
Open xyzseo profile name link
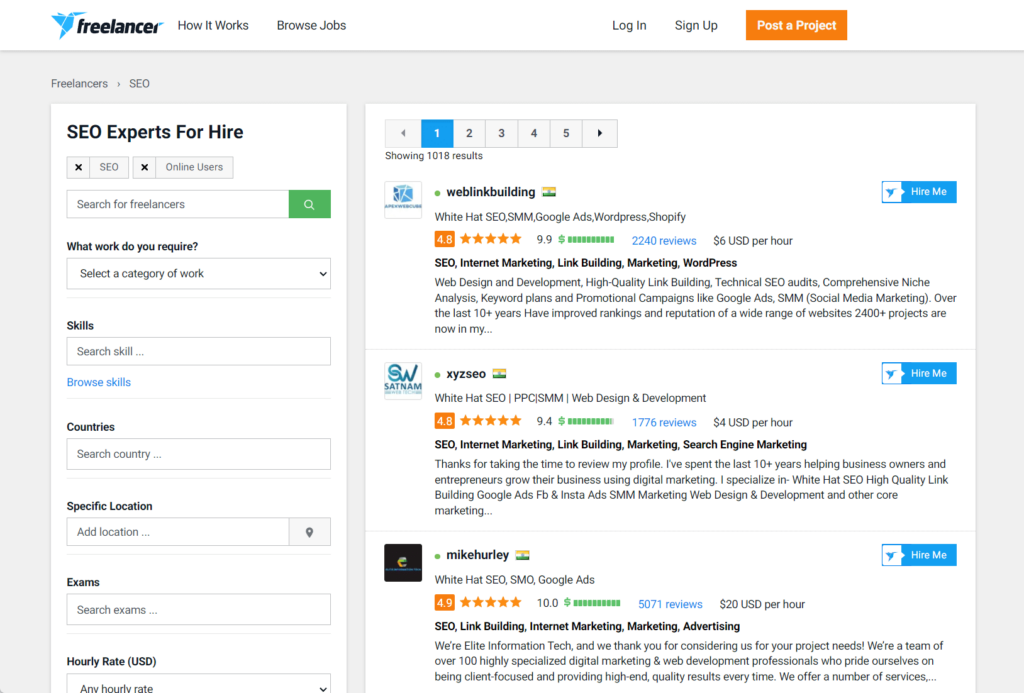[x=466, y=374]
